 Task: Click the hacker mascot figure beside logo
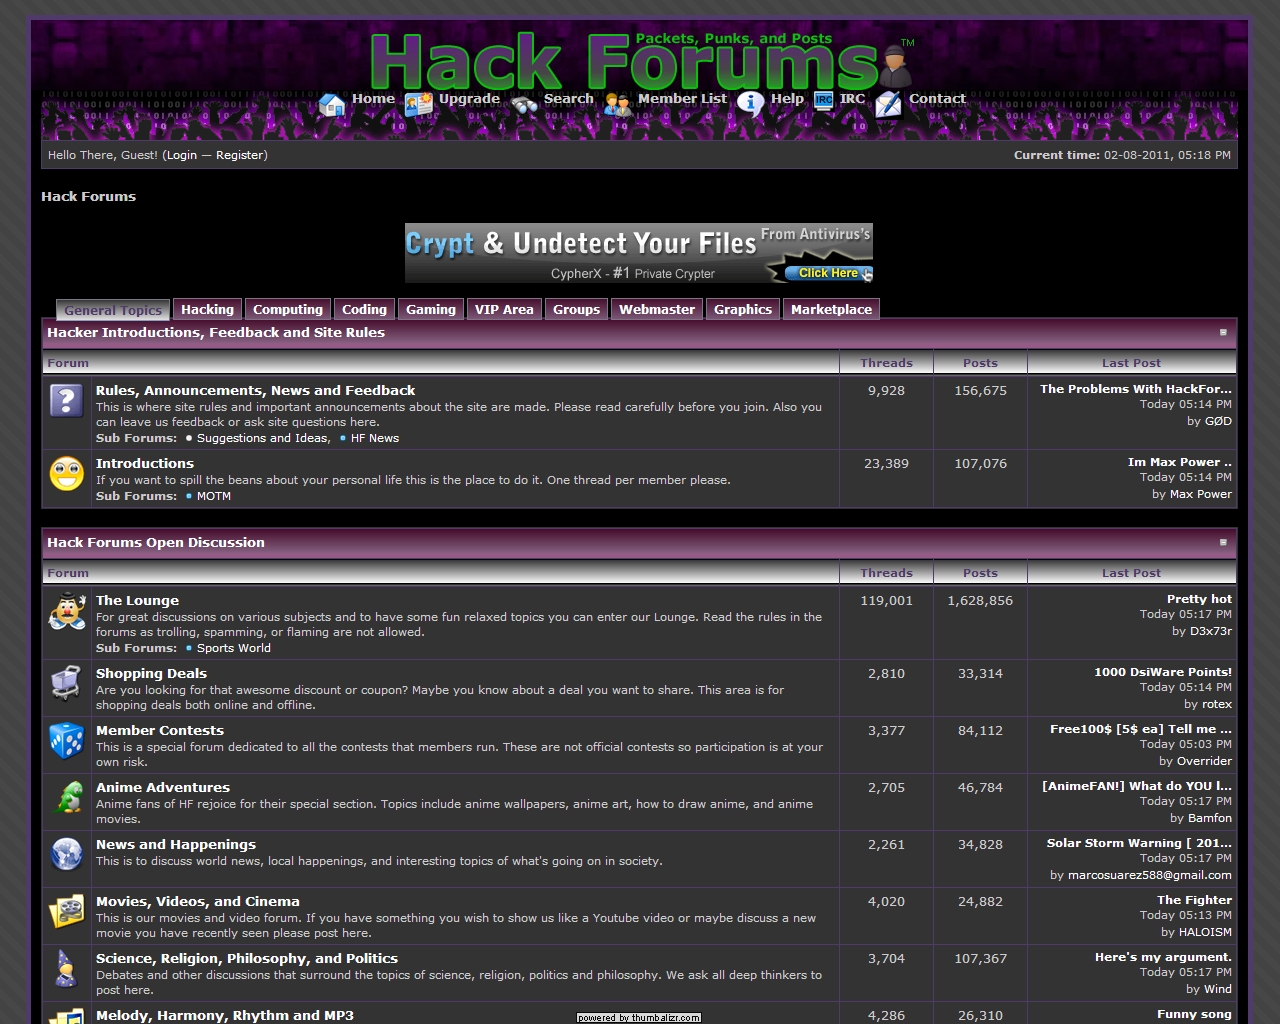895,66
